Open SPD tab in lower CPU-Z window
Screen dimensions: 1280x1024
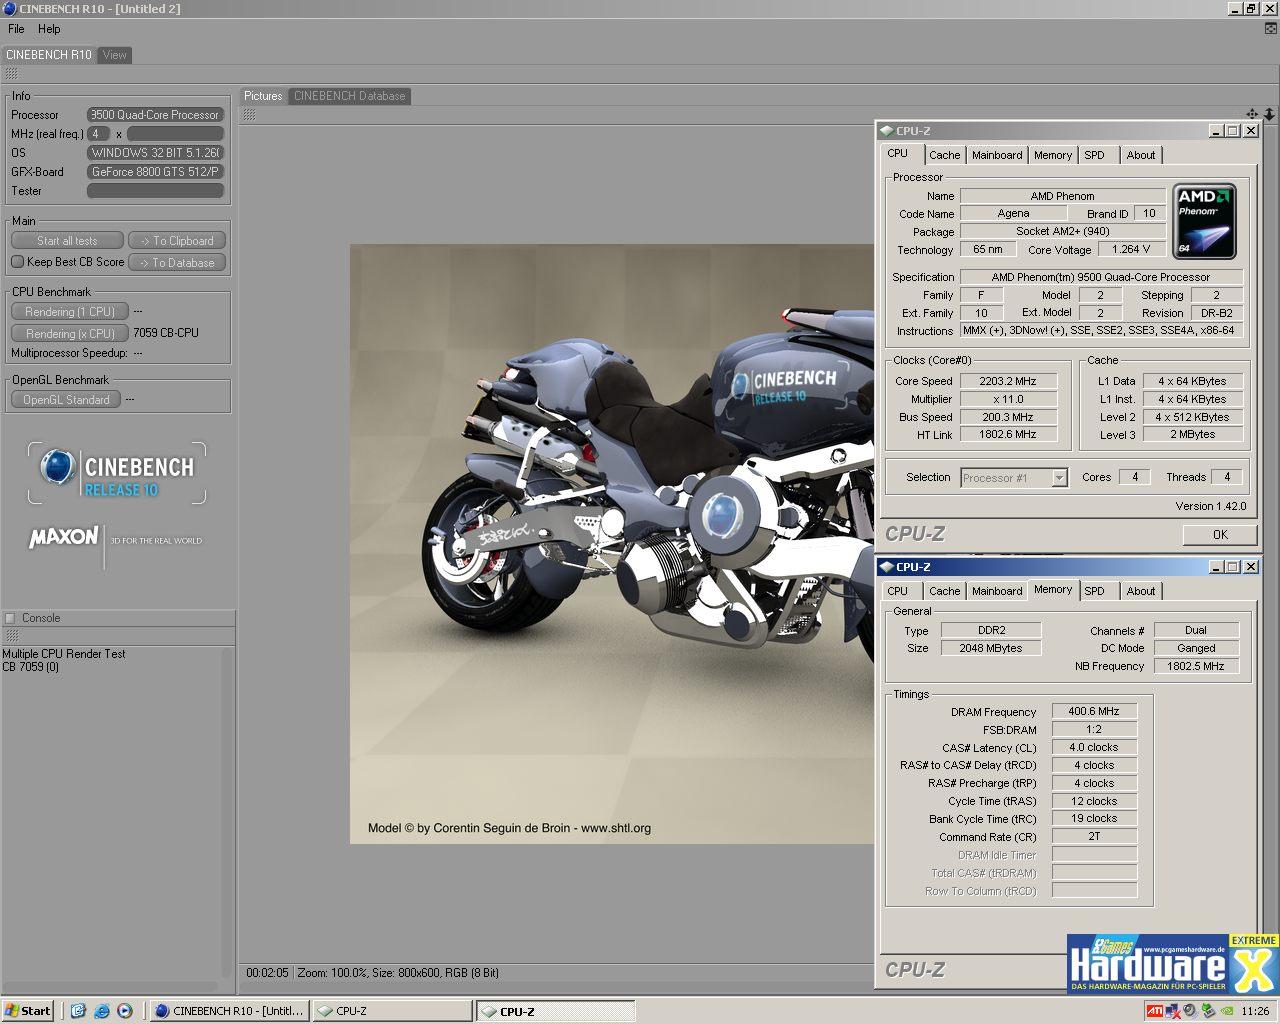pos(1095,591)
